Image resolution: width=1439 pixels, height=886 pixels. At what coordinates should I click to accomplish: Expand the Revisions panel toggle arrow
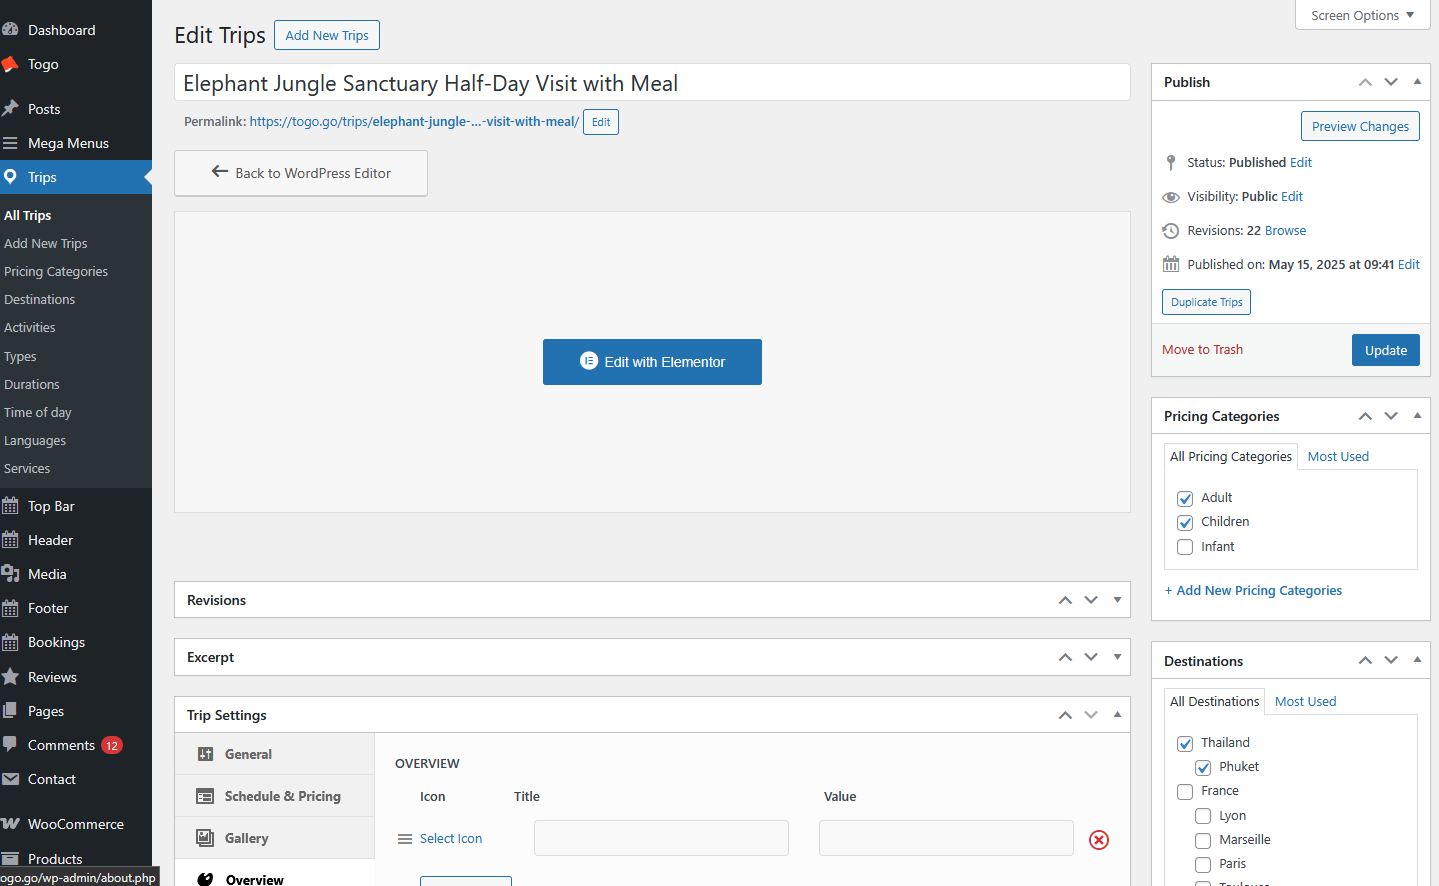pyautogui.click(x=1117, y=600)
